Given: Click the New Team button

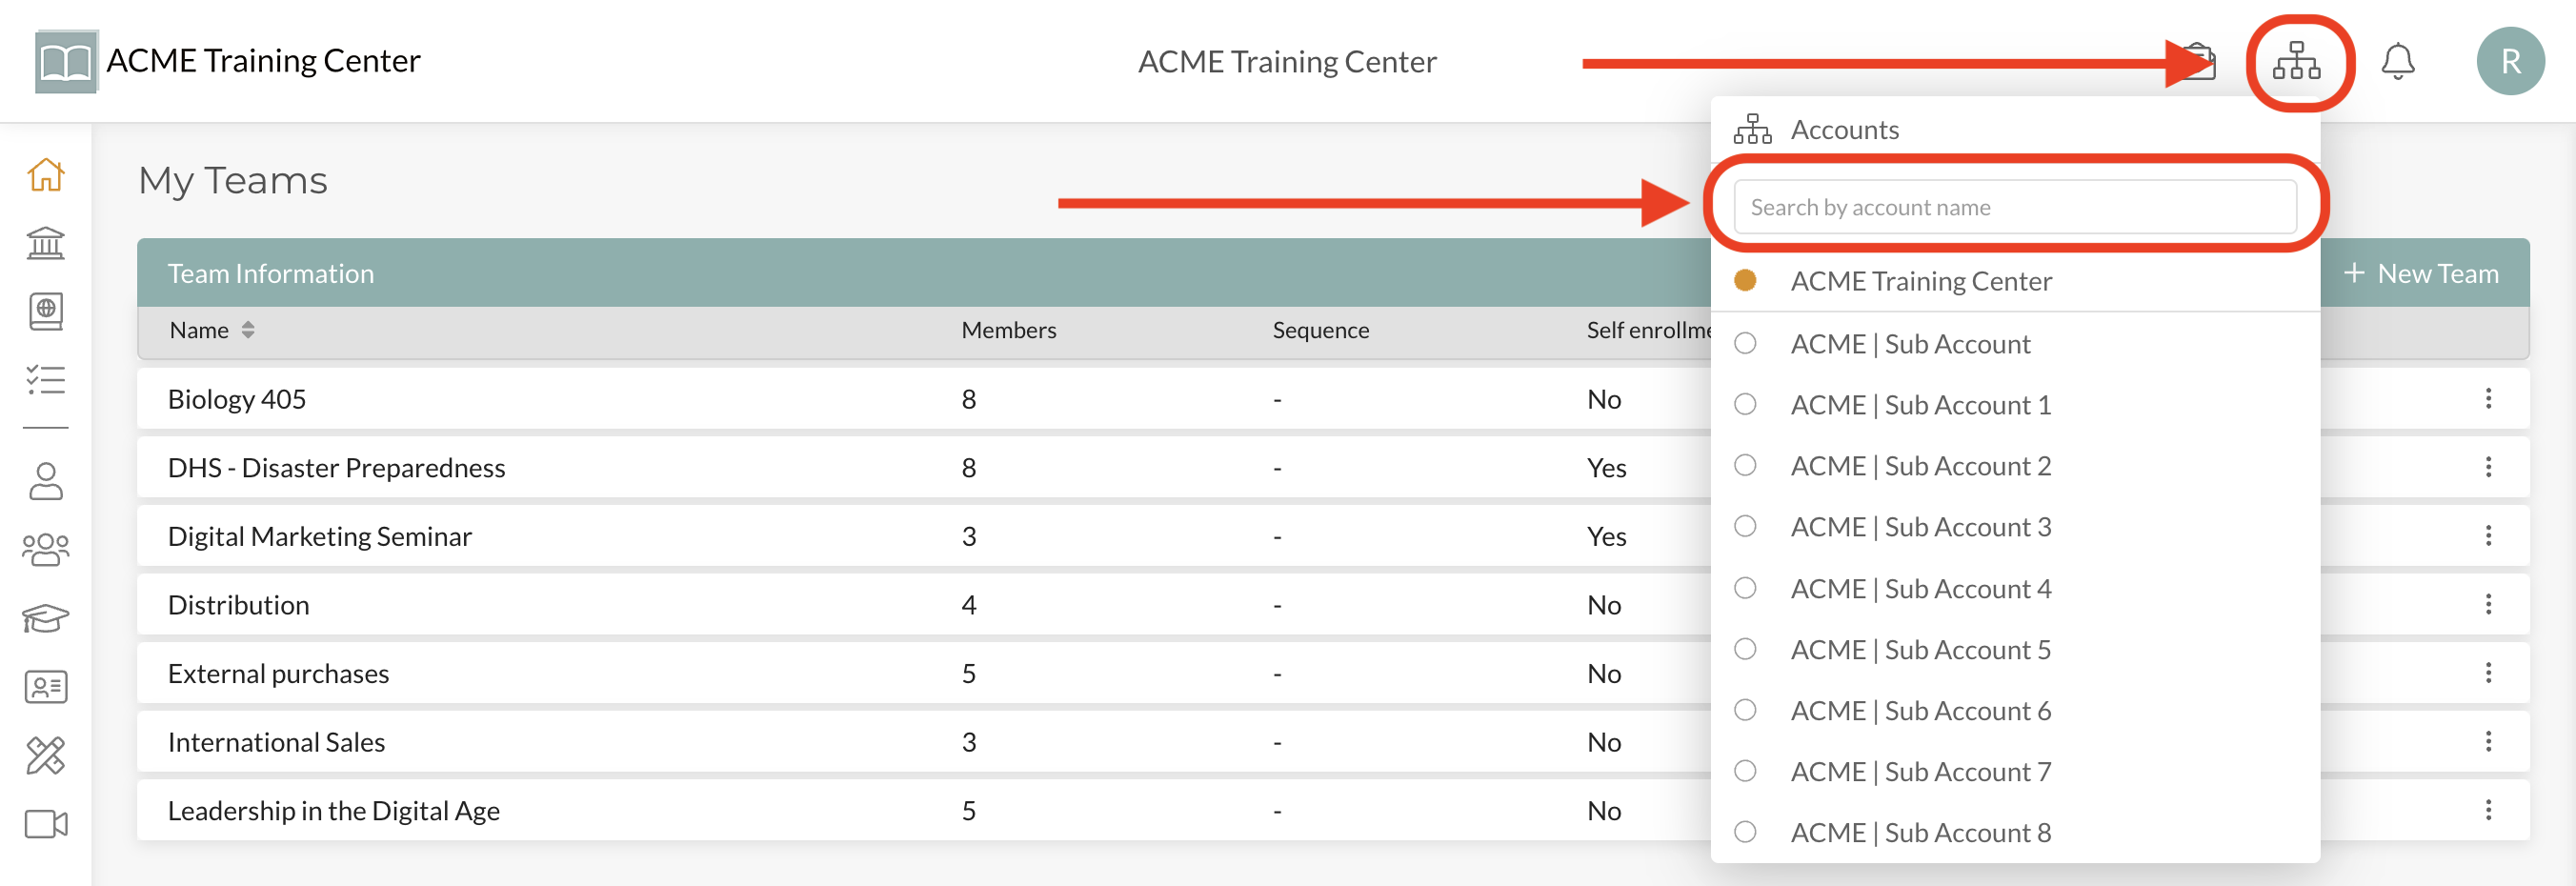Looking at the screenshot, I should click(x=2421, y=273).
